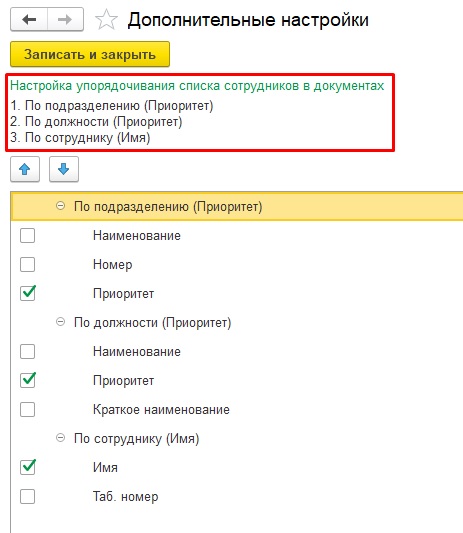This screenshot has width=463, height=533.
Task: Move selected item down with blue arrow
Action: coord(64,169)
